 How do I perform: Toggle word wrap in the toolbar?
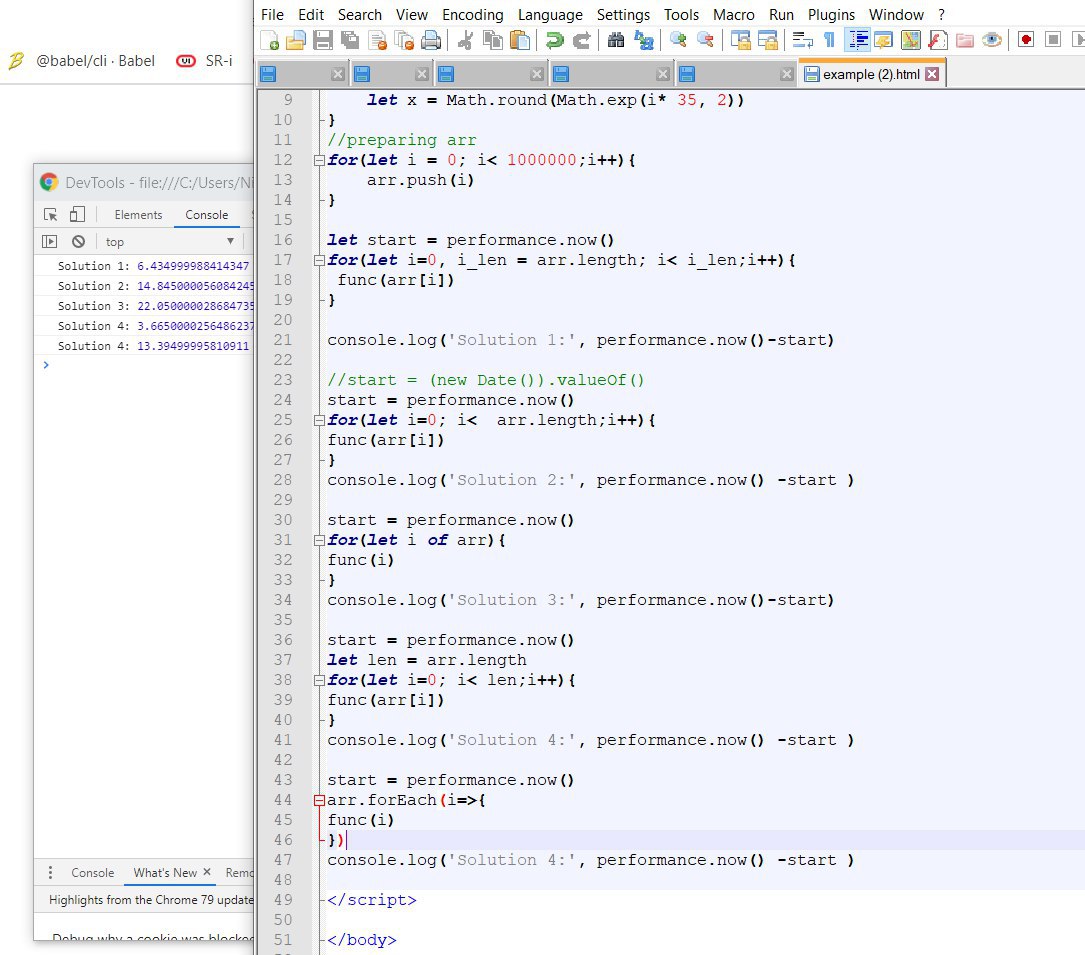802,41
